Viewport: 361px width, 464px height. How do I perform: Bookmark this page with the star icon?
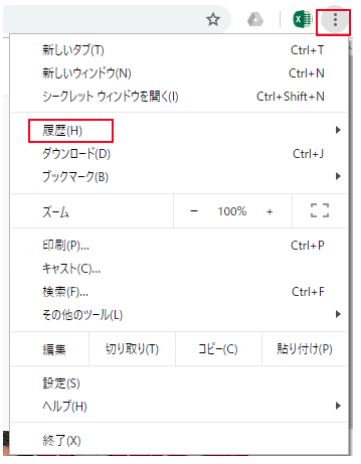pyautogui.click(x=213, y=19)
